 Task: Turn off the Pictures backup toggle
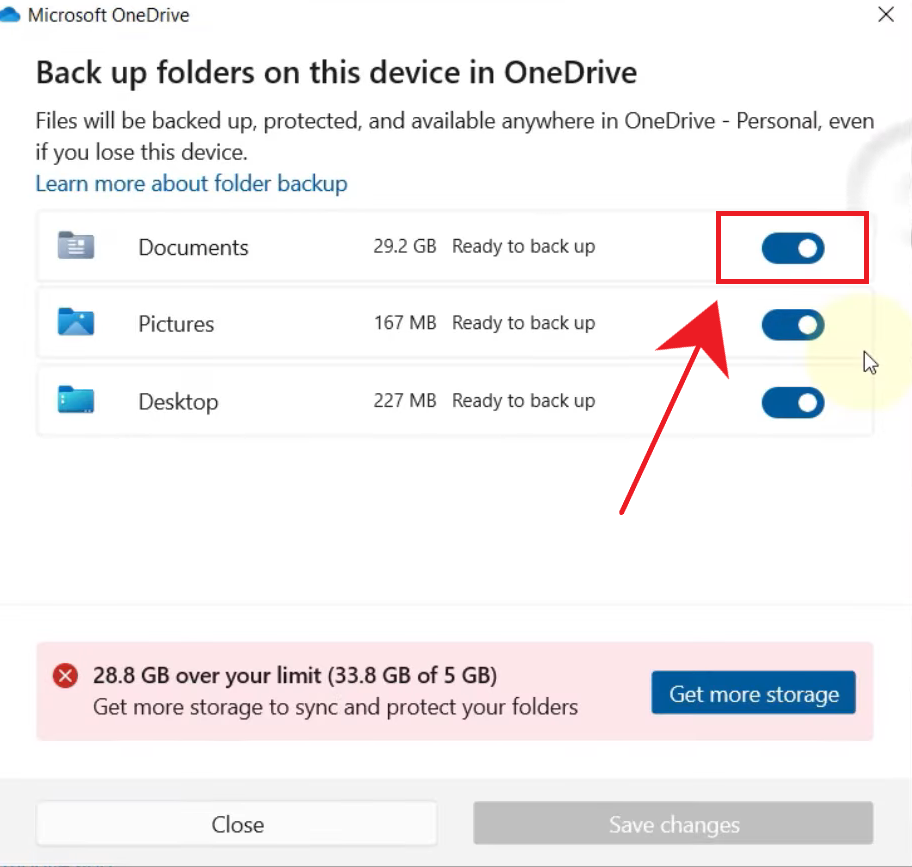(793, 325)
